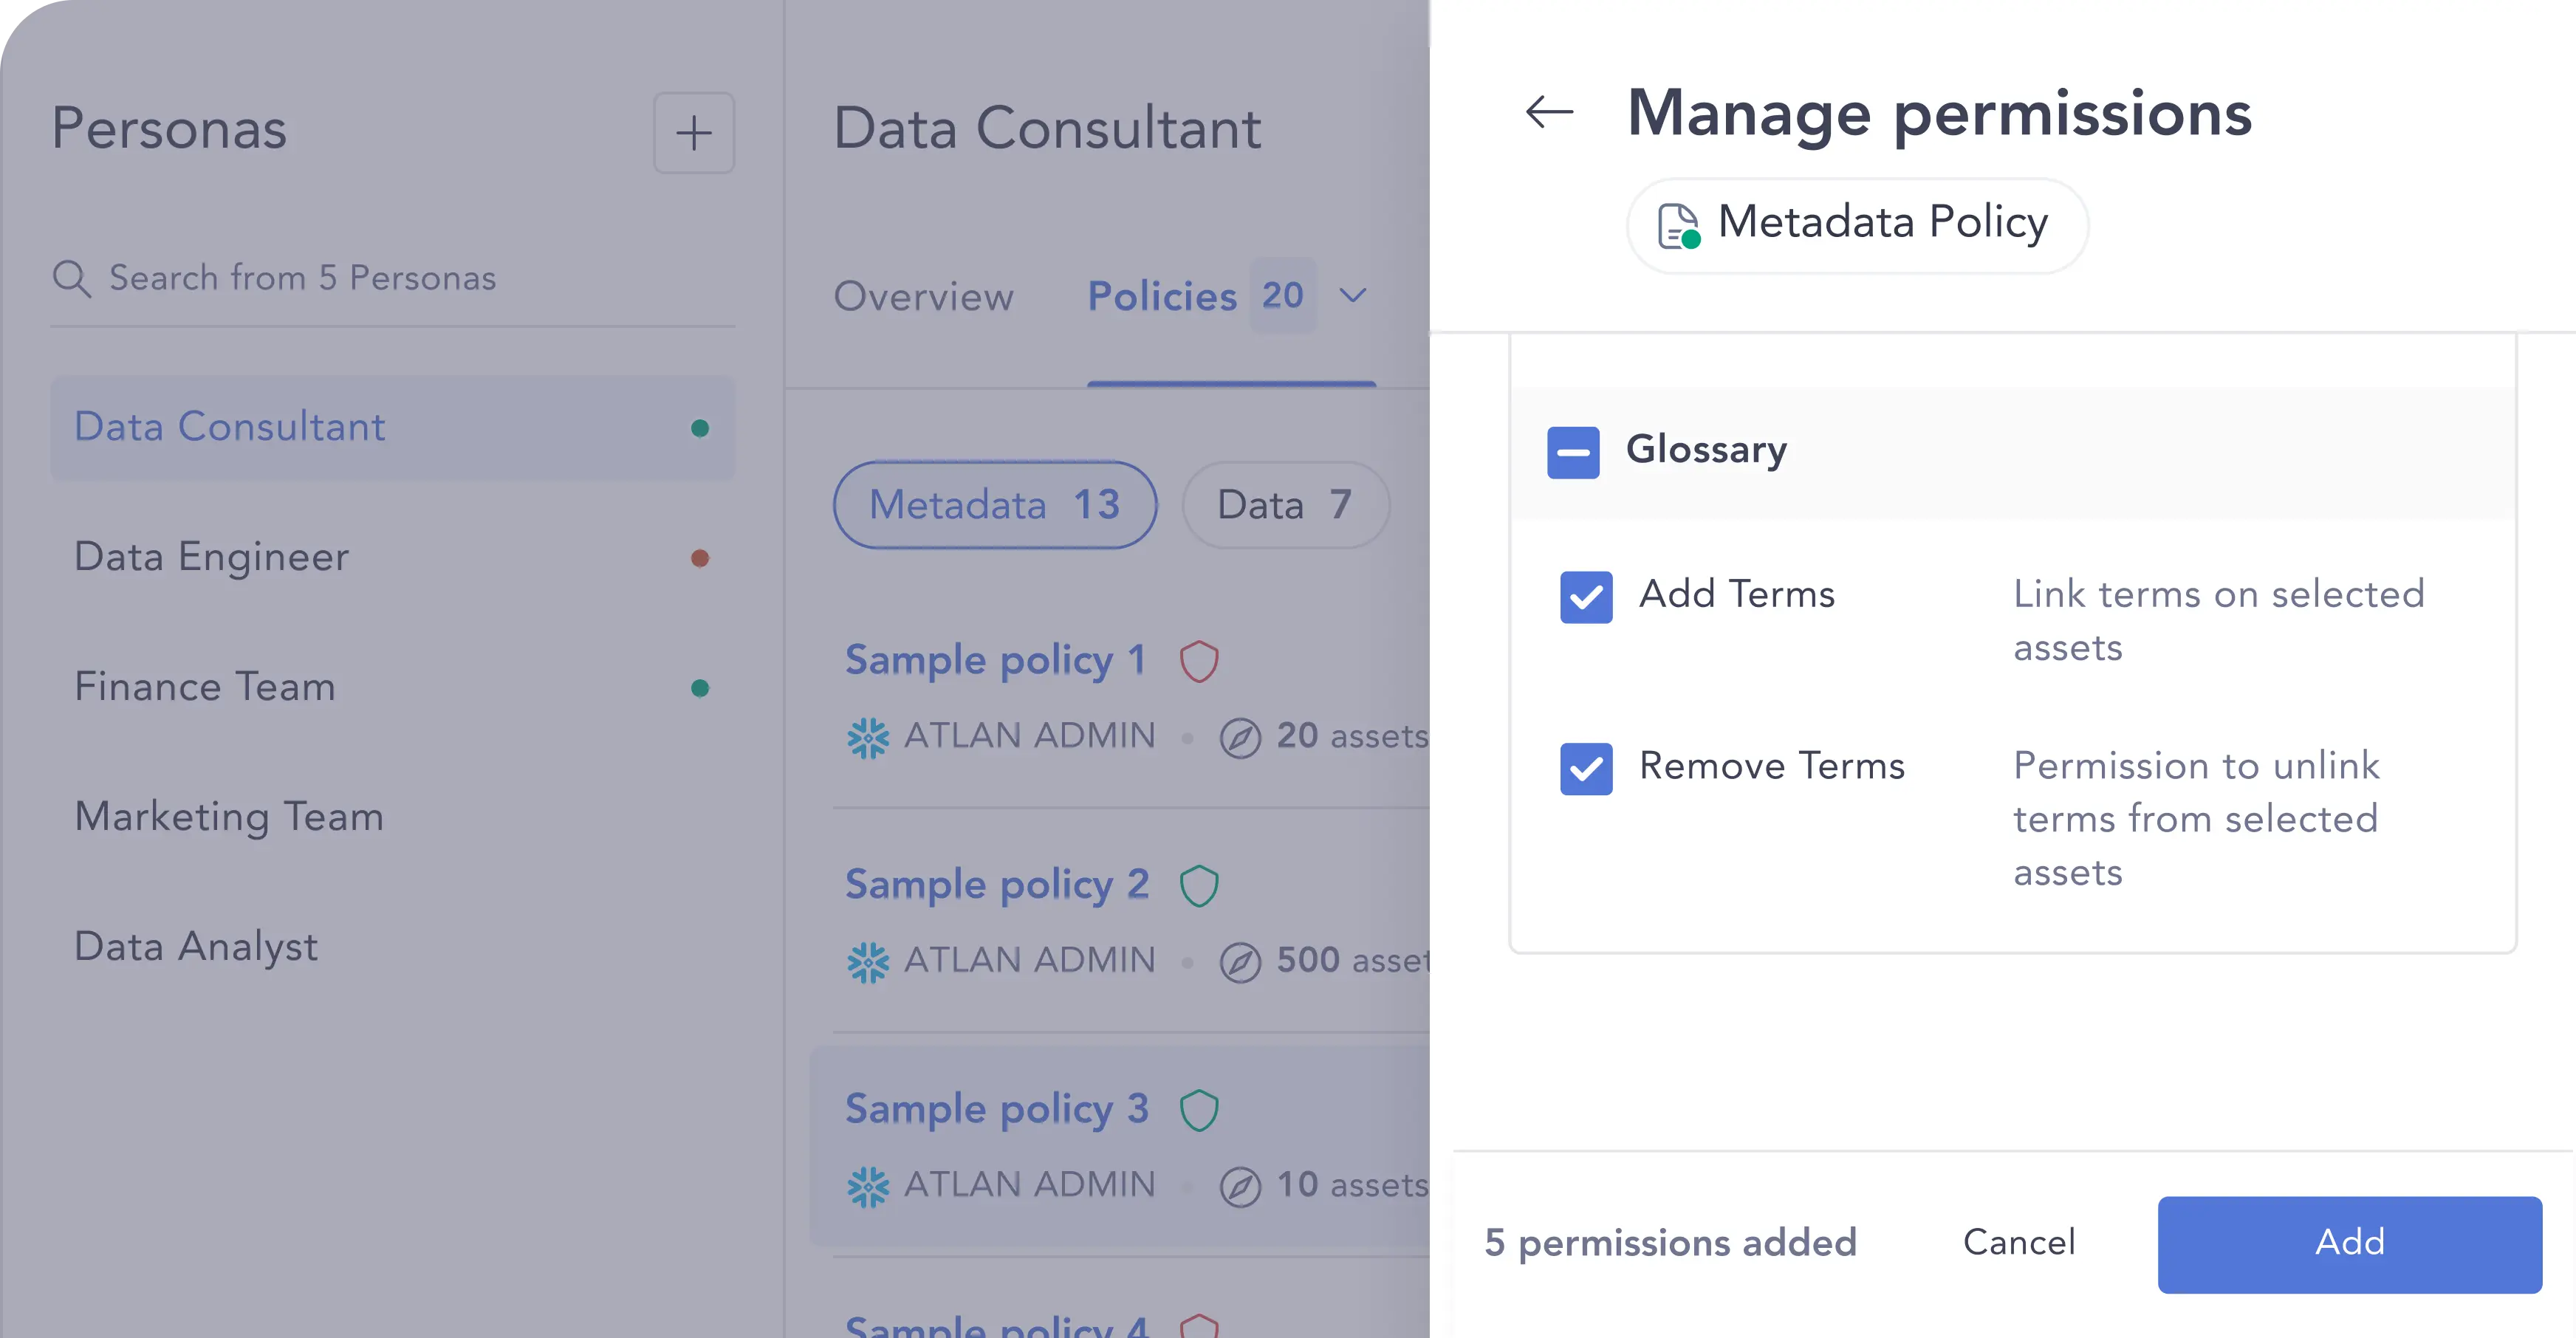Screen dimensions: 2576x1338
Task: Switch to the Overview tab
Action: click(924, 296)
